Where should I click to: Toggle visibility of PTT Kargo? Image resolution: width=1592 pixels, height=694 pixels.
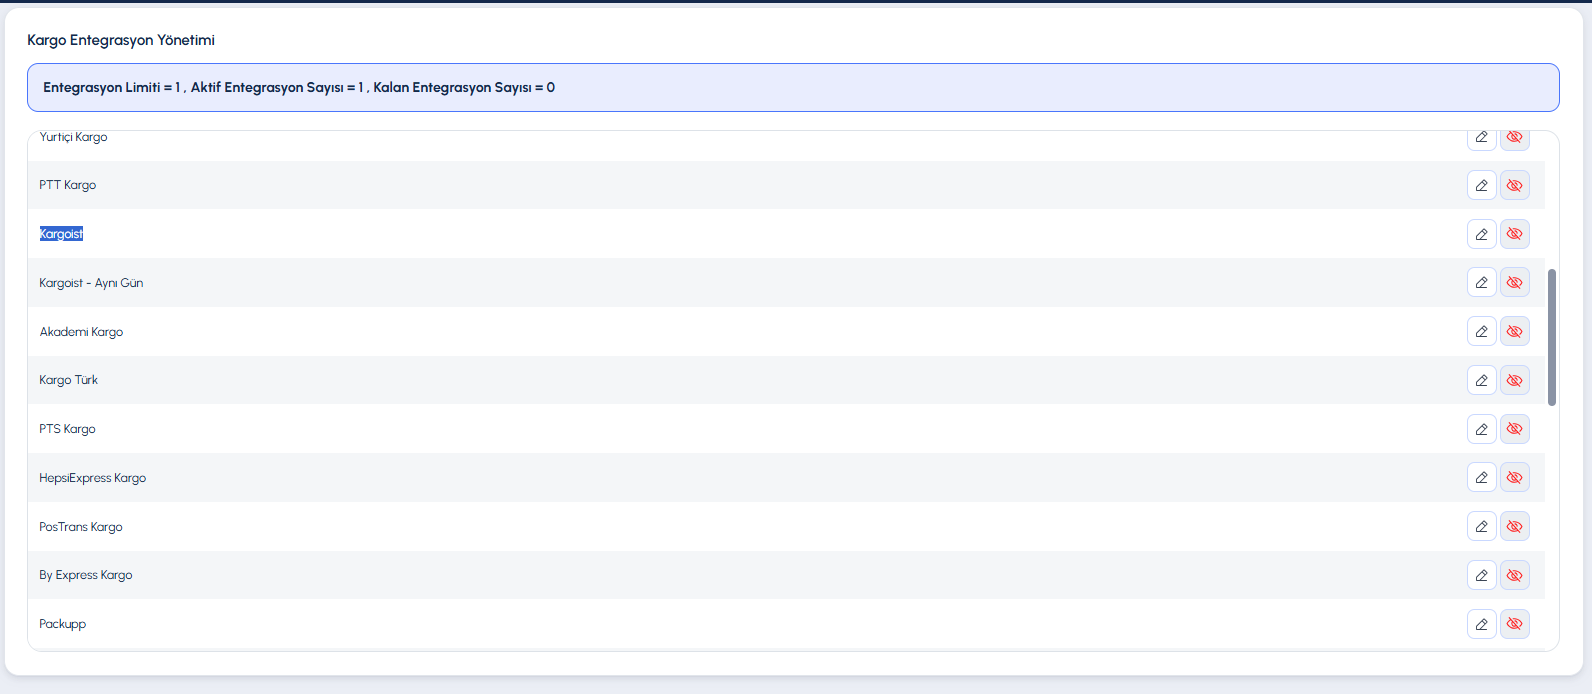(x=1515, y=185)
